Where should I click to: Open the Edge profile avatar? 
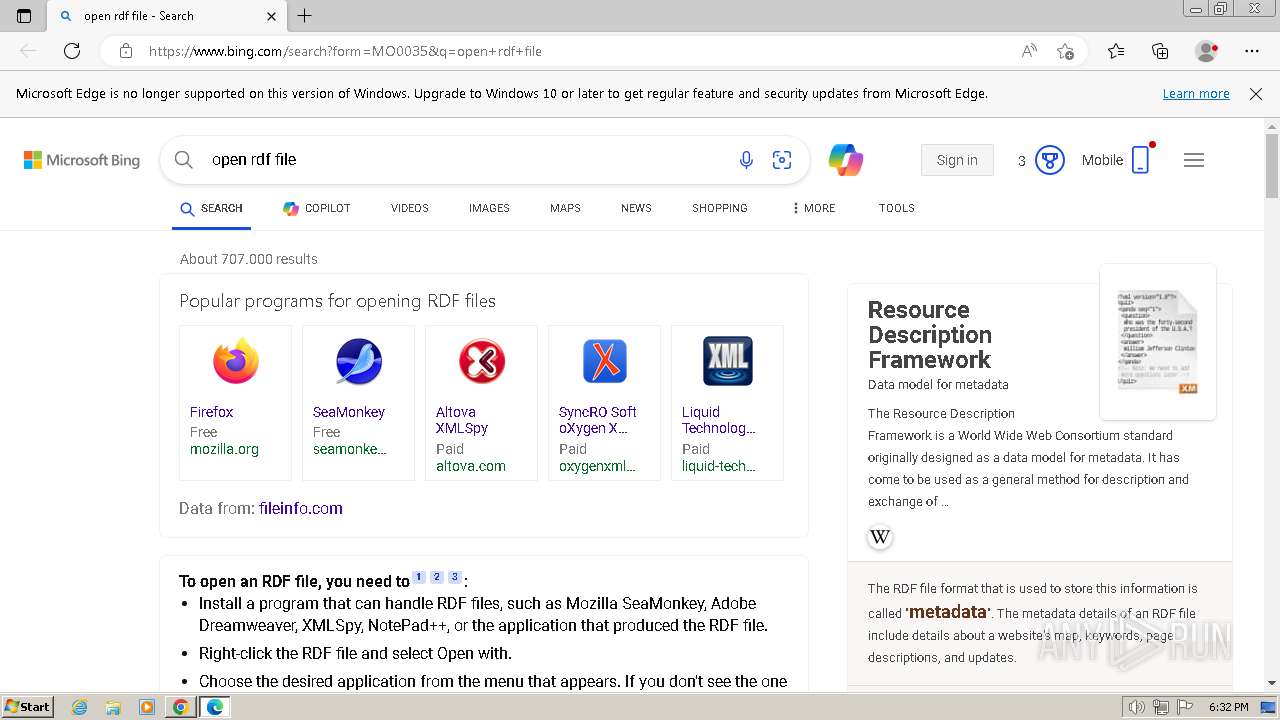1207,51
